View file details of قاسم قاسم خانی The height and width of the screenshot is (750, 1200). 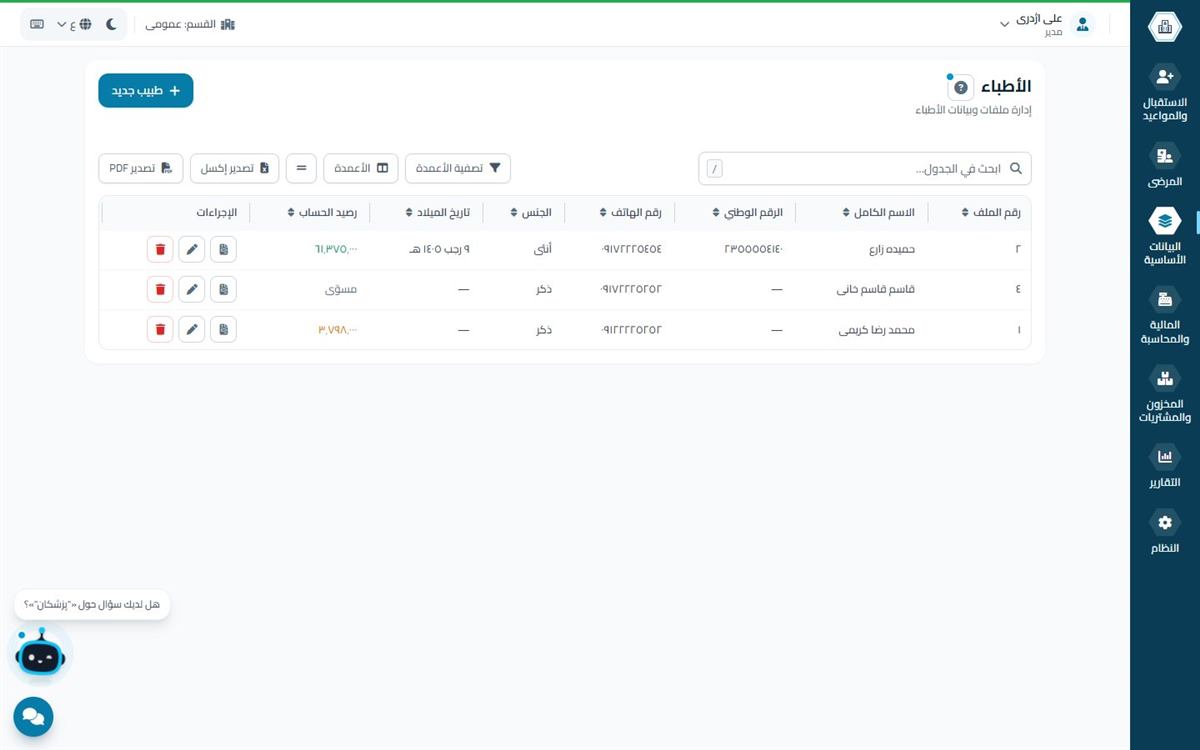click(x=224, y=289)
